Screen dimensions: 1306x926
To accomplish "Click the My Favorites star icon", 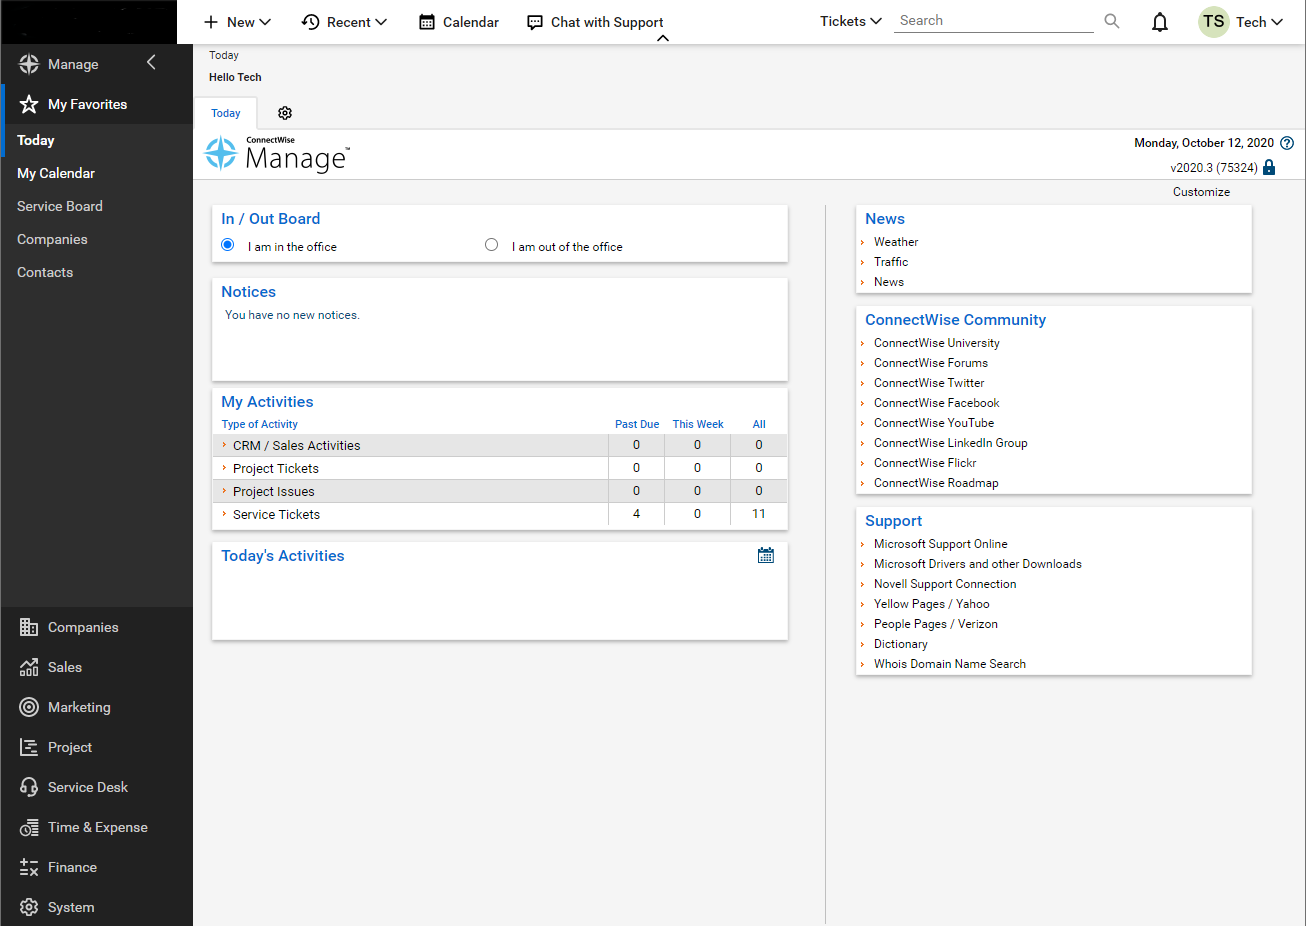I will [29, 104].
